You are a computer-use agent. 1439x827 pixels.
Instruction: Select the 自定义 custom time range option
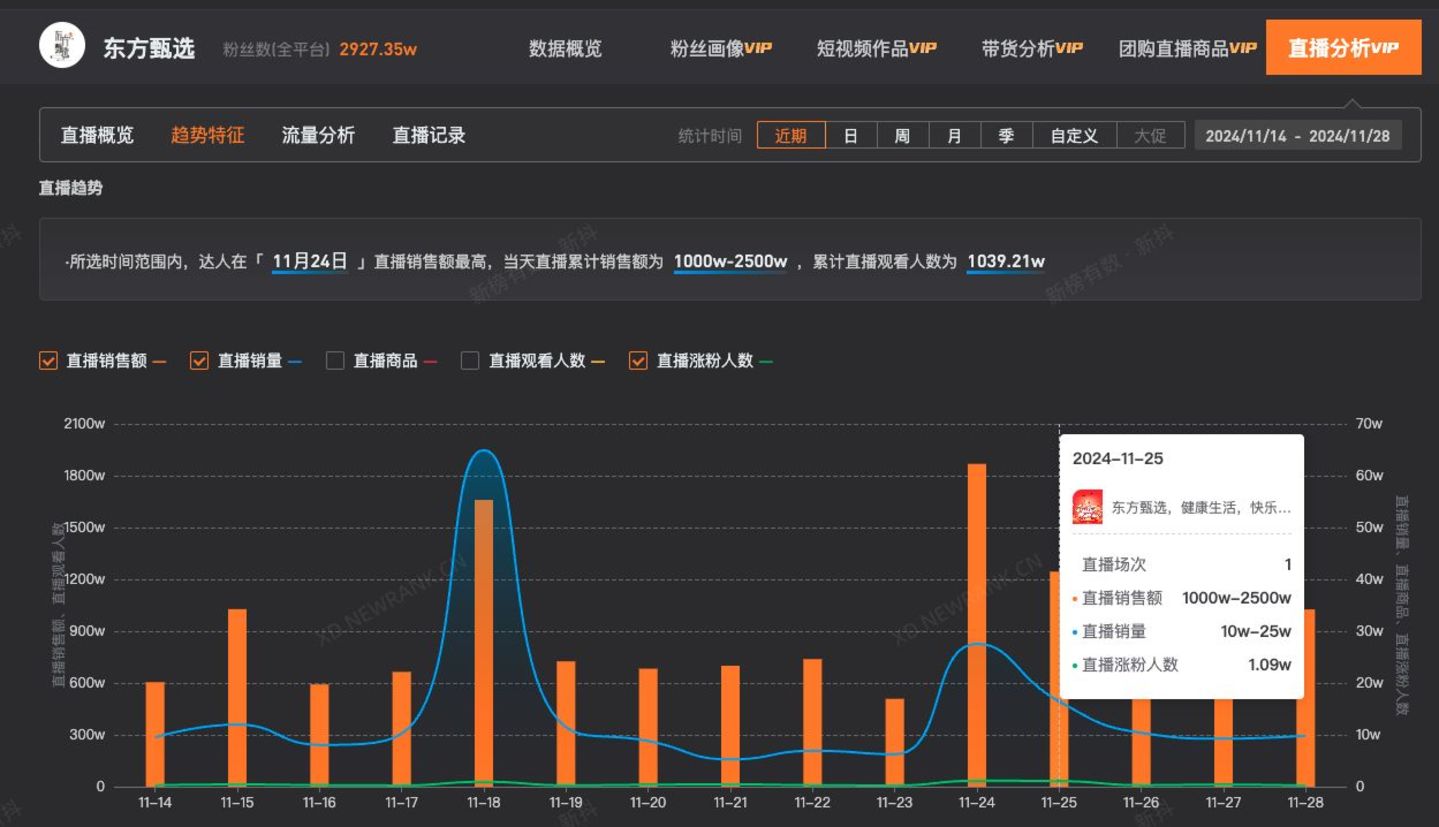pos(1074,136)
